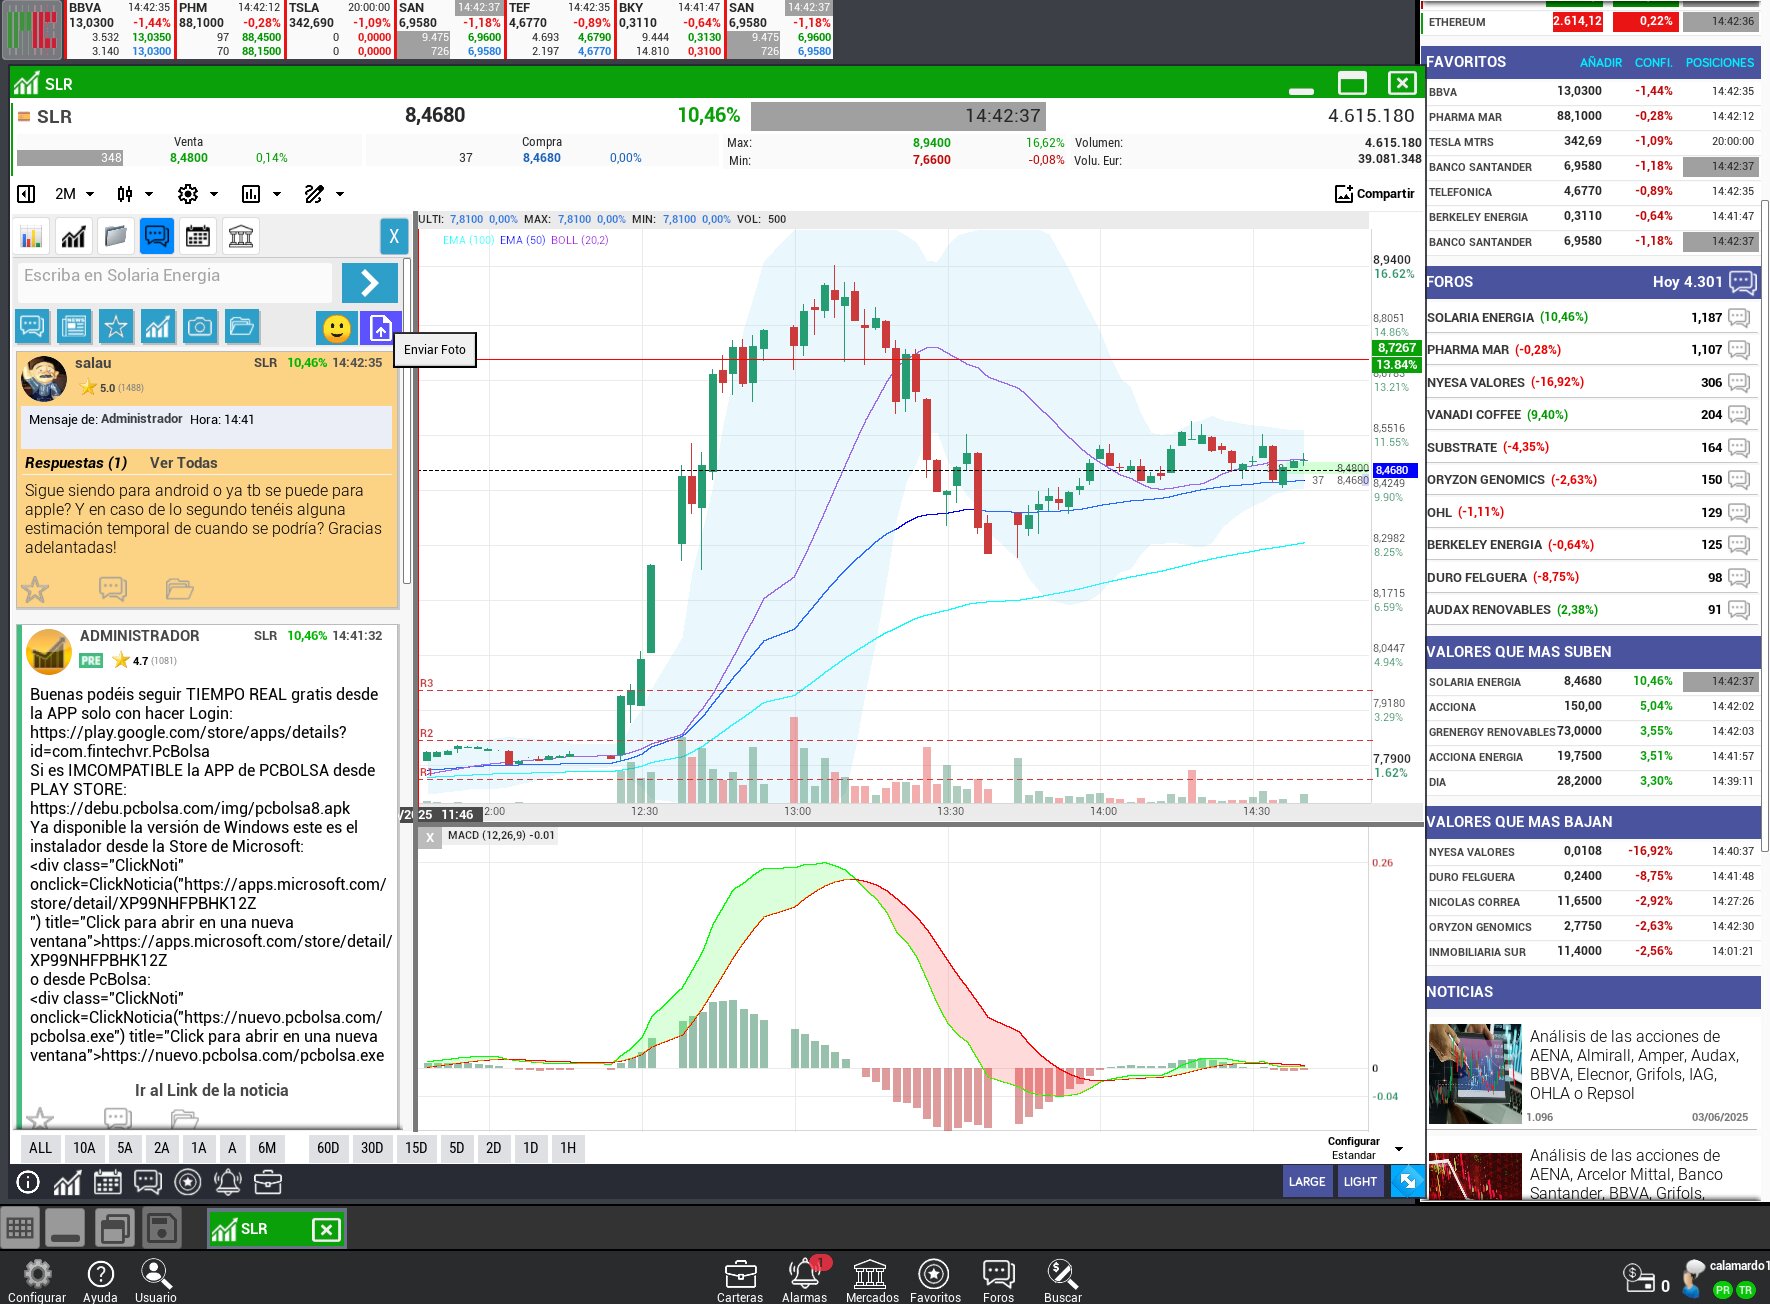Toggle the LARGE size button
The height and width of the screenshot is (1304, 1770).
click(x=1307, y=1182)
